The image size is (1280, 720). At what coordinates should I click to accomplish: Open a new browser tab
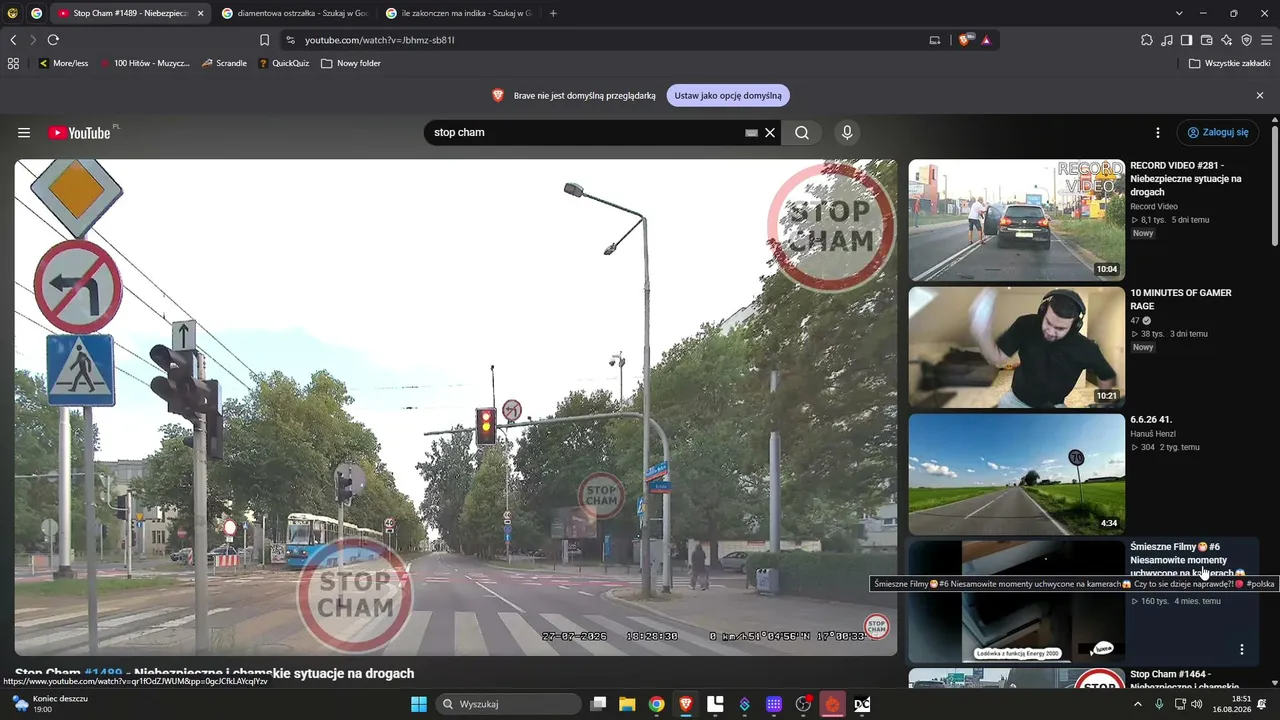pos(553,13)
